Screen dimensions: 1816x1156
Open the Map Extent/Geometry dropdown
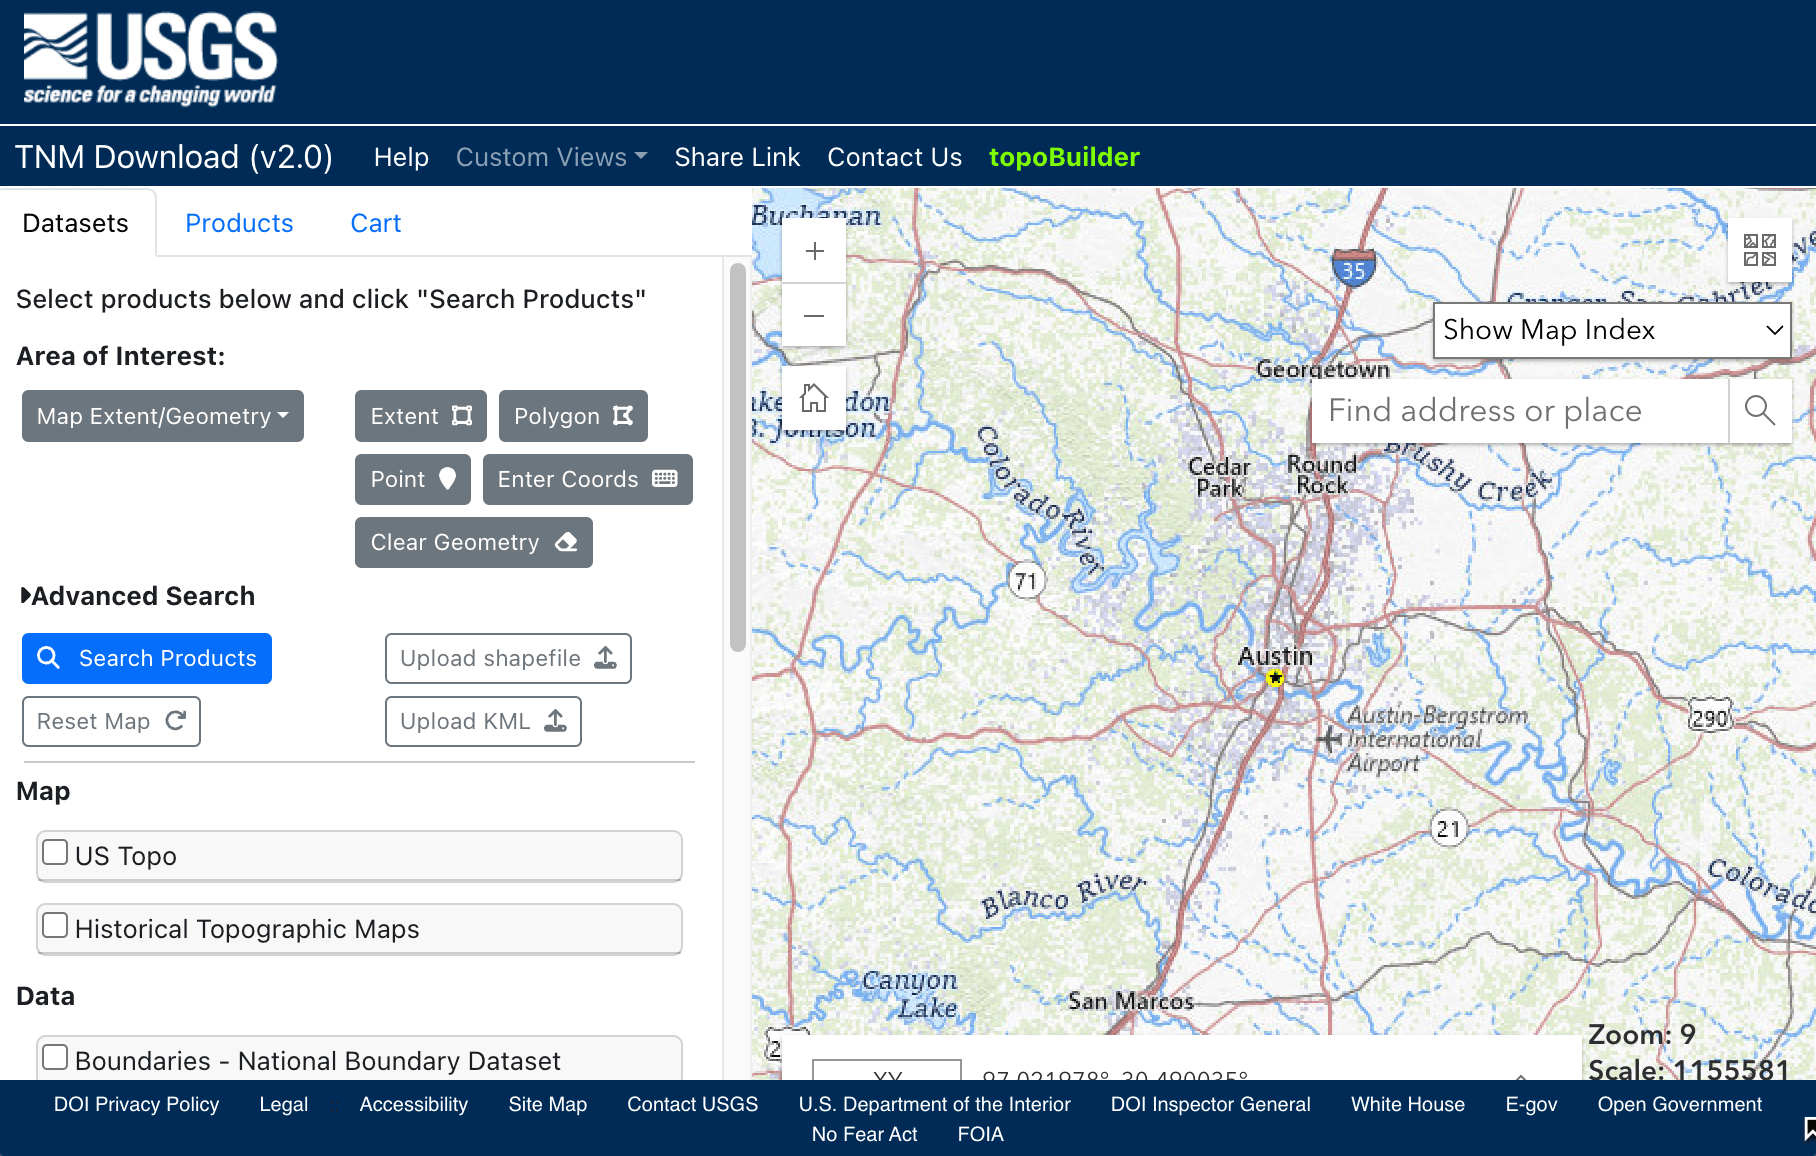[162, 416]
